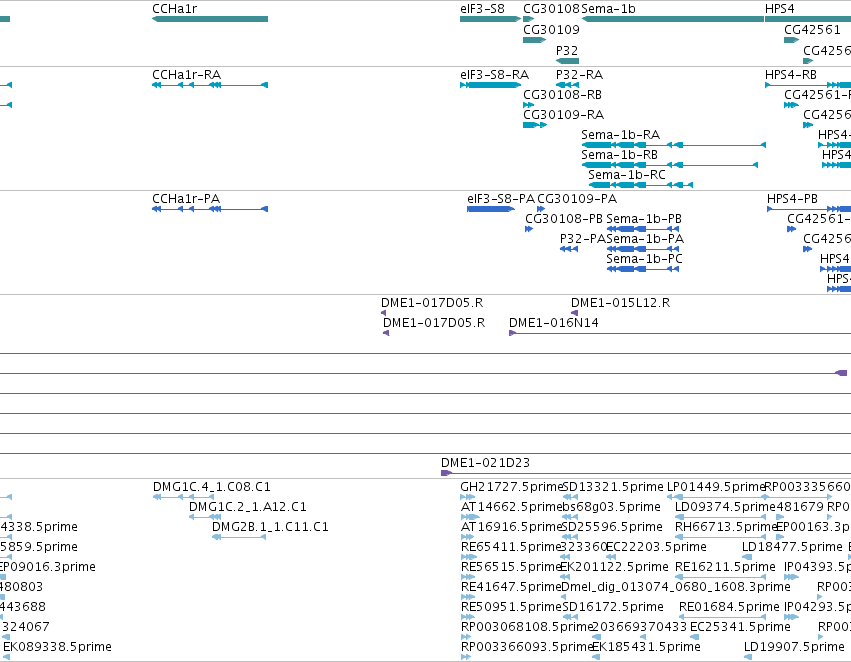Select the DME1-016N14 clone
Image resolution: width=851 pixels, height=662 pixels.
tap(679, 333)
